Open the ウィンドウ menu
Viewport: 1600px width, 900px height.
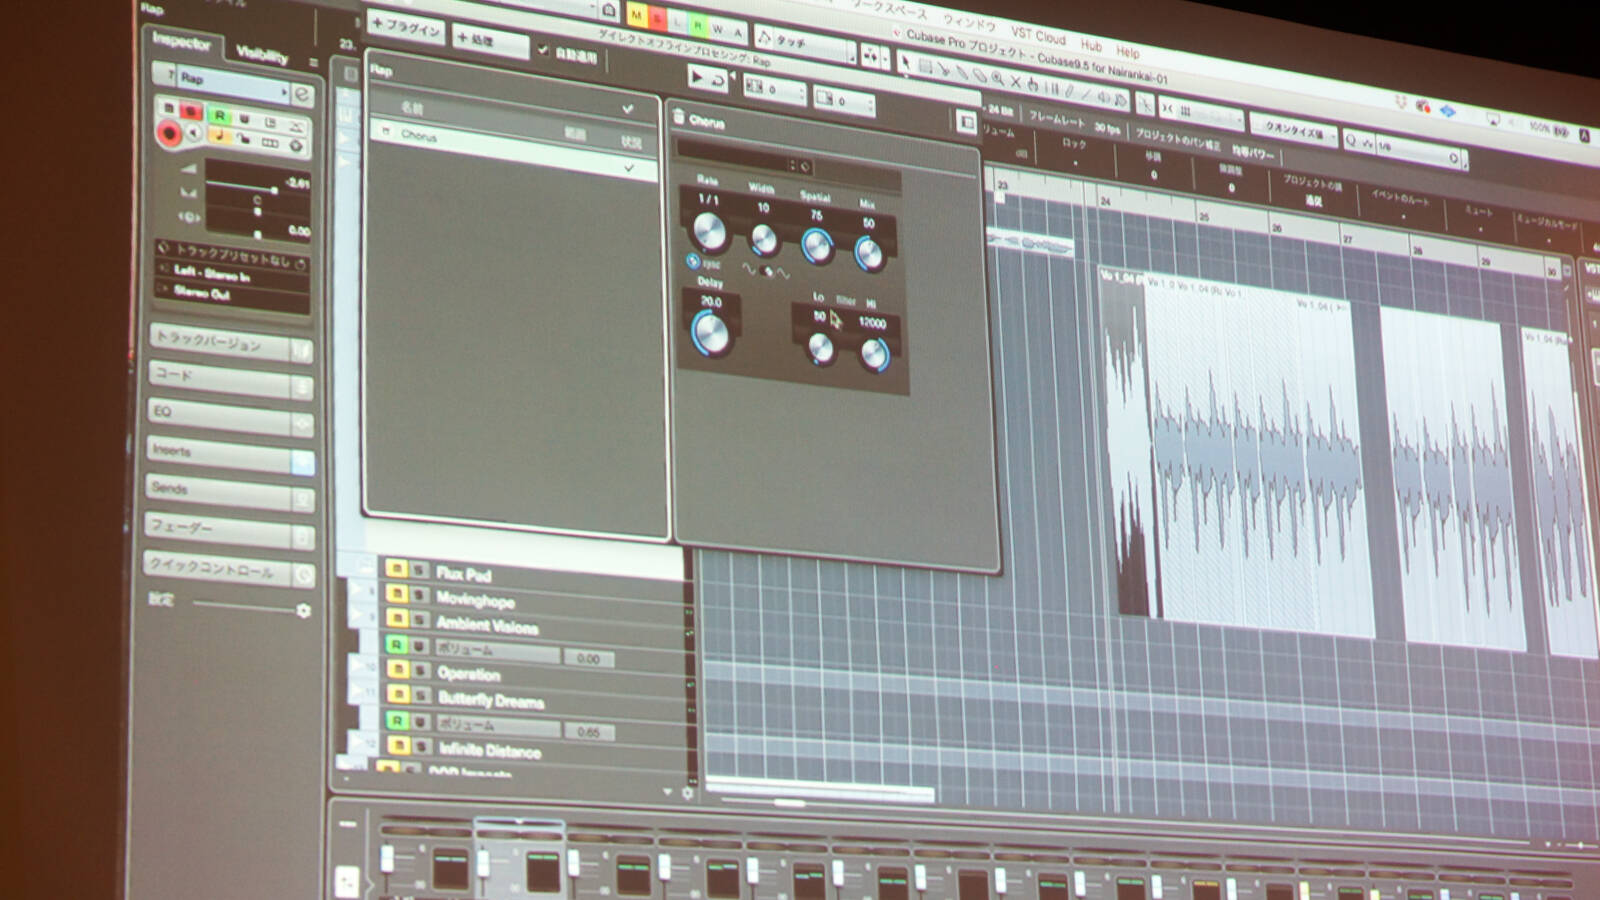[969, 23]
